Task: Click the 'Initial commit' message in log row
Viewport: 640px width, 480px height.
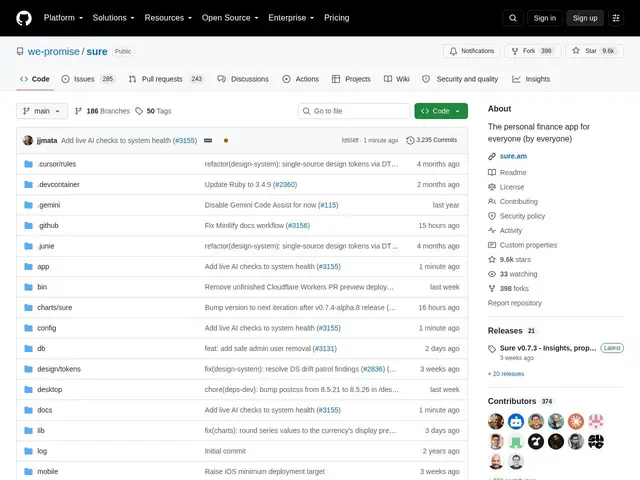Action: pos(225,451)
